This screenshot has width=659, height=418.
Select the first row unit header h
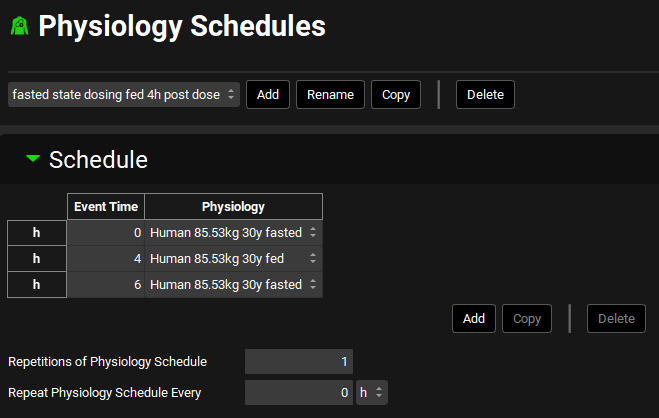(37, 232)
